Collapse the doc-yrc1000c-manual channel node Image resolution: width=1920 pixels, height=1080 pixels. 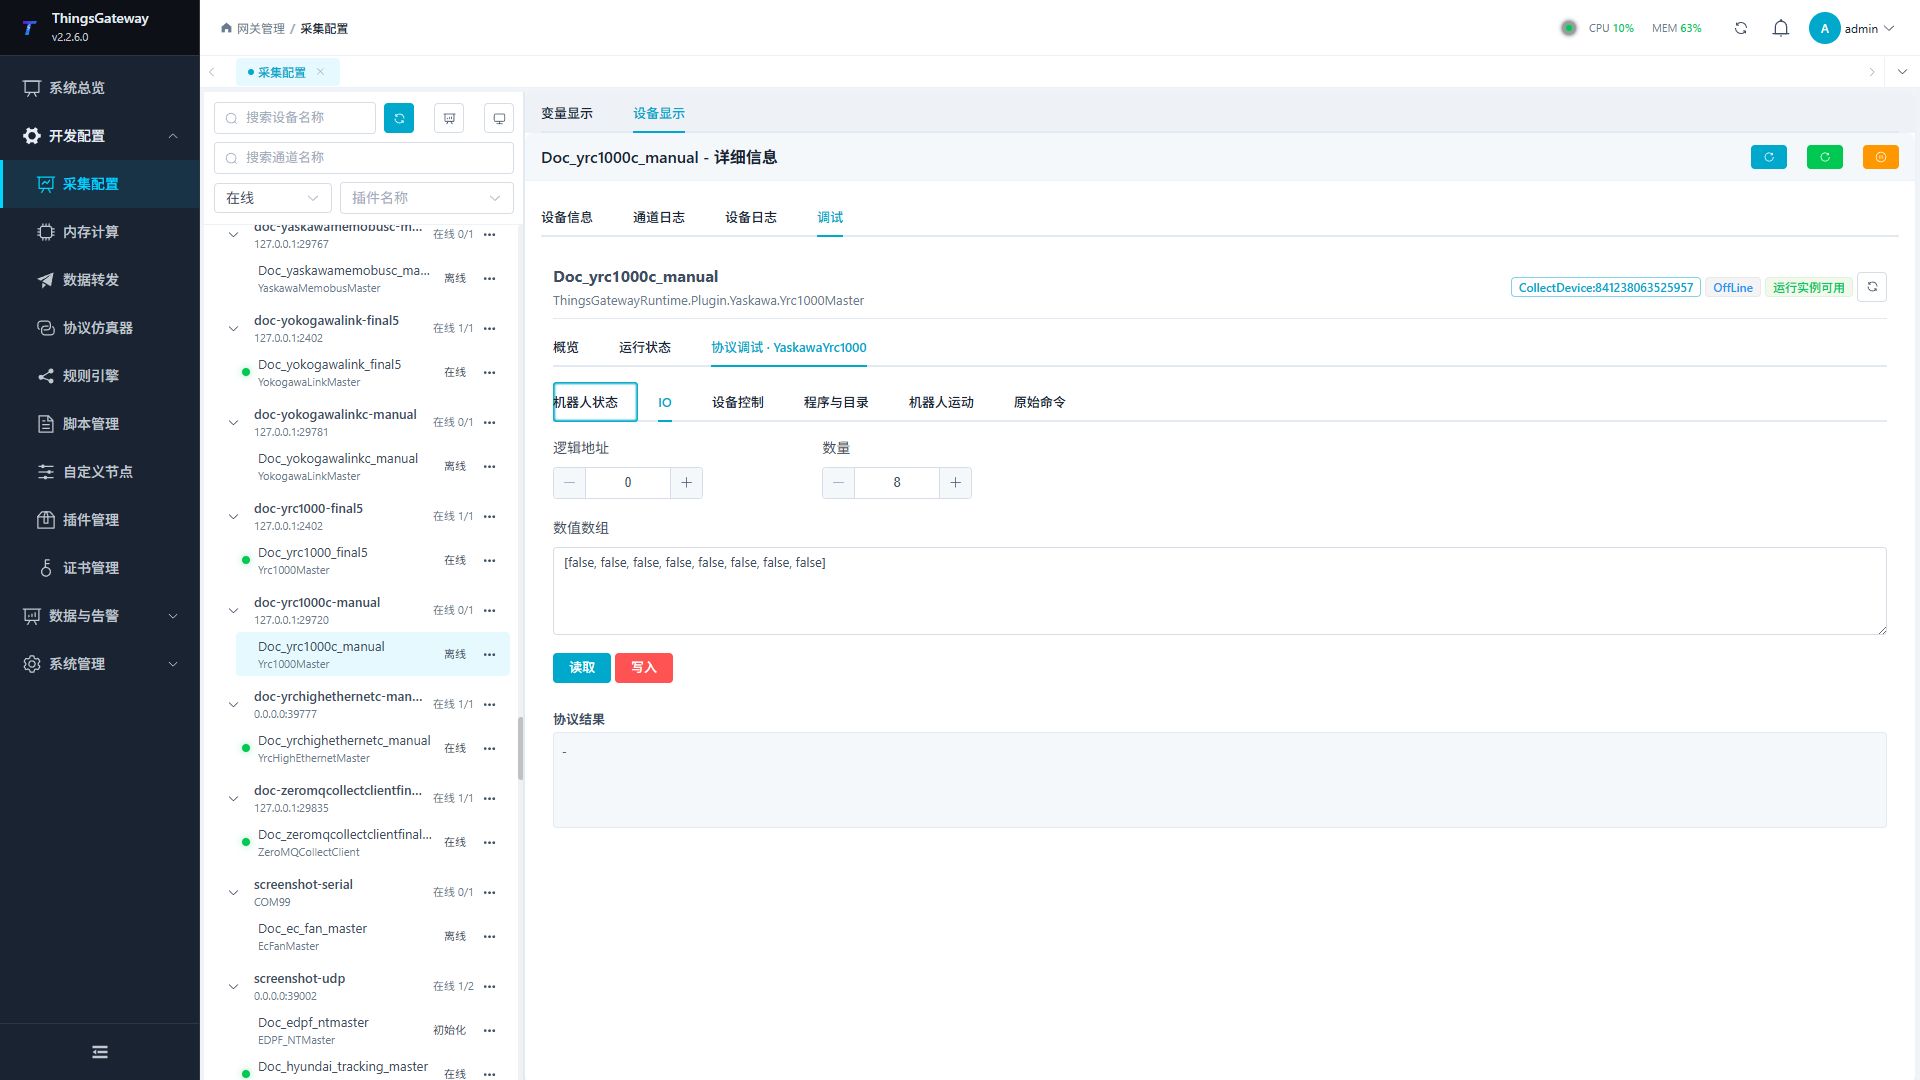[x=233, y=611]
